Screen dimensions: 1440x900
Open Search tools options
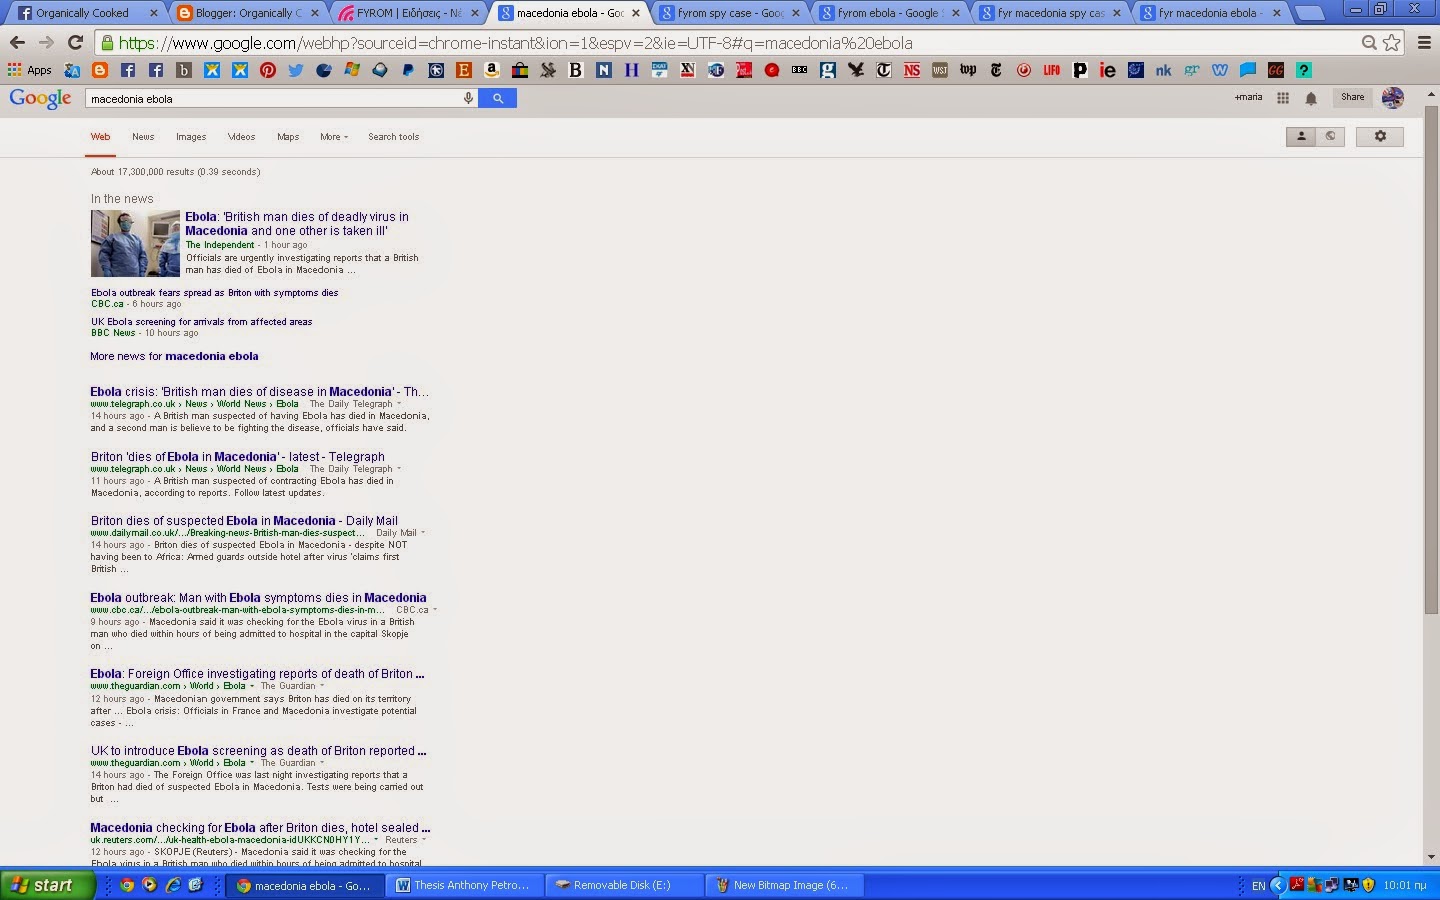coord(393,137)
